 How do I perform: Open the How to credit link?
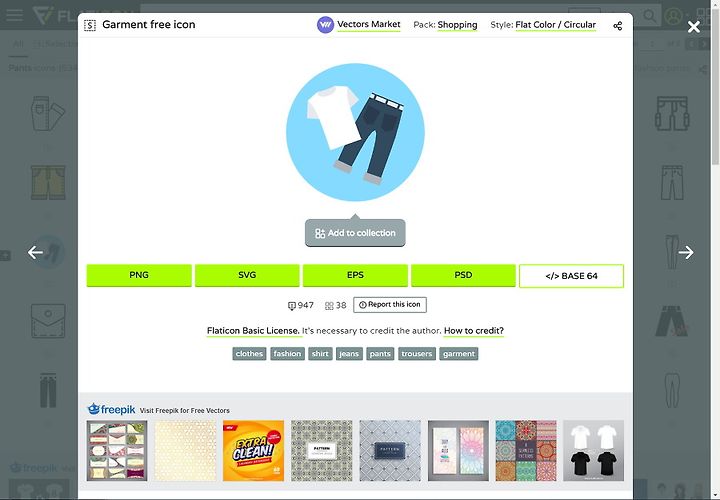[473, 331]
